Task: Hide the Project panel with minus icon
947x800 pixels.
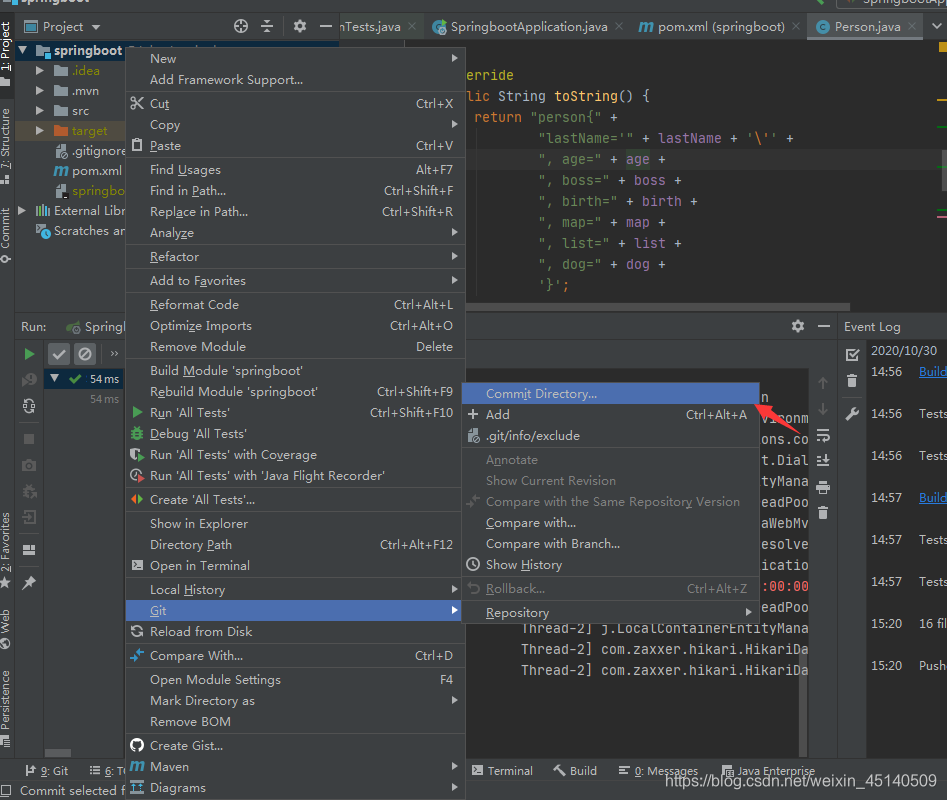Action: coord(326,27)
